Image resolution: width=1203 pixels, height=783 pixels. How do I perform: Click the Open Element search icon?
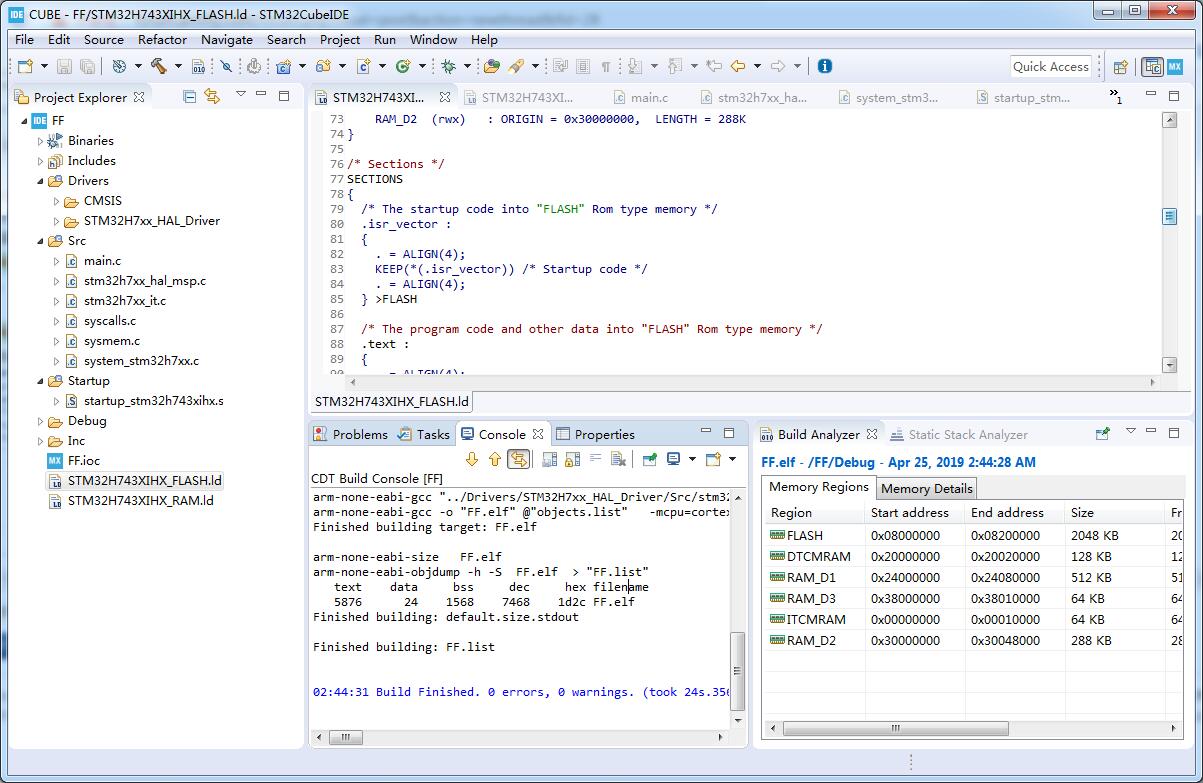(x=491, y=66)
